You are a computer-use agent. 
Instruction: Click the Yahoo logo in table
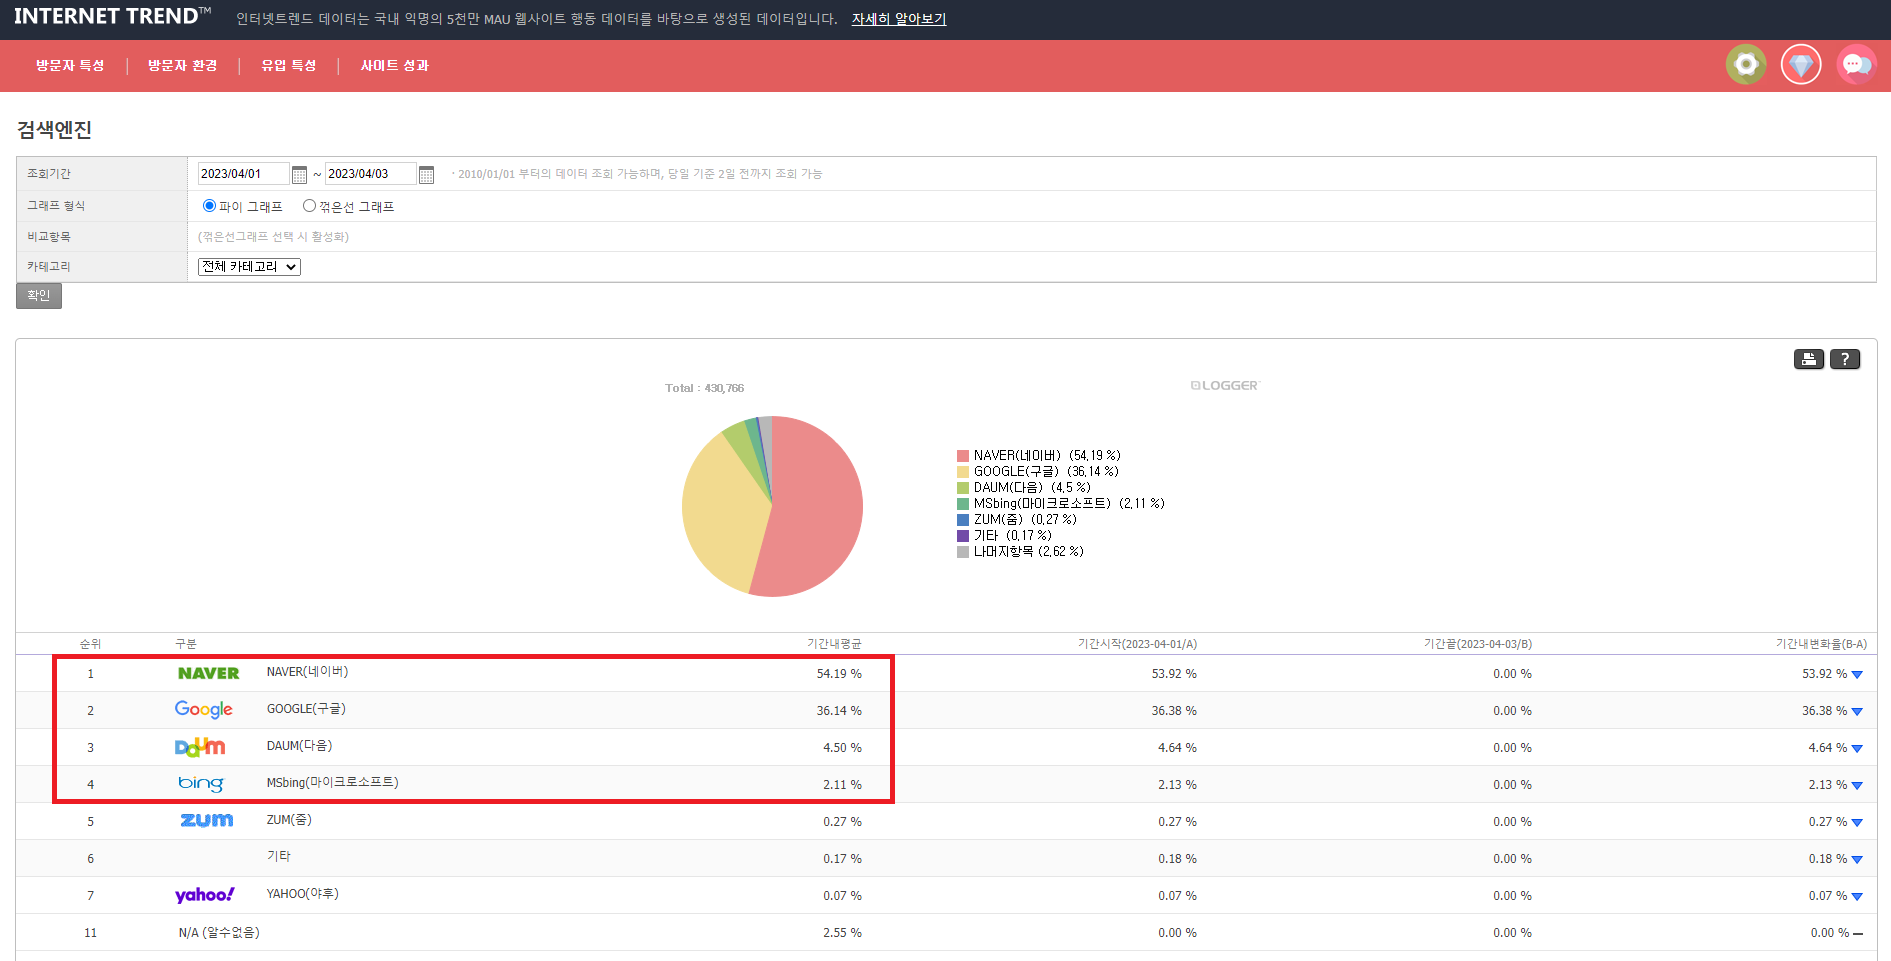point(205,895)
